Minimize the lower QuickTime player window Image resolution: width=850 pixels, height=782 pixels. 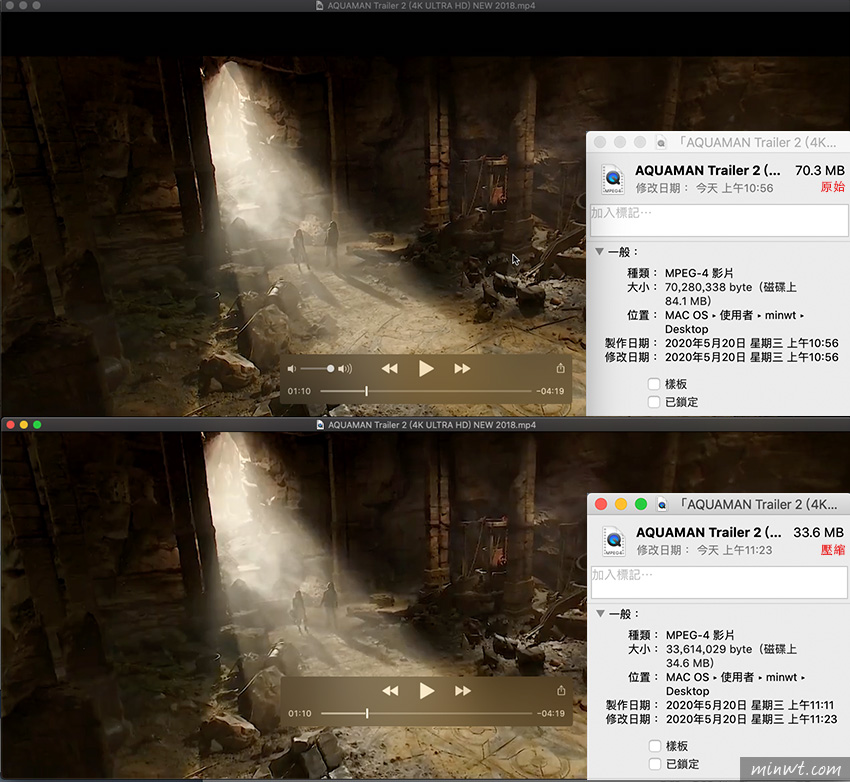23,424
